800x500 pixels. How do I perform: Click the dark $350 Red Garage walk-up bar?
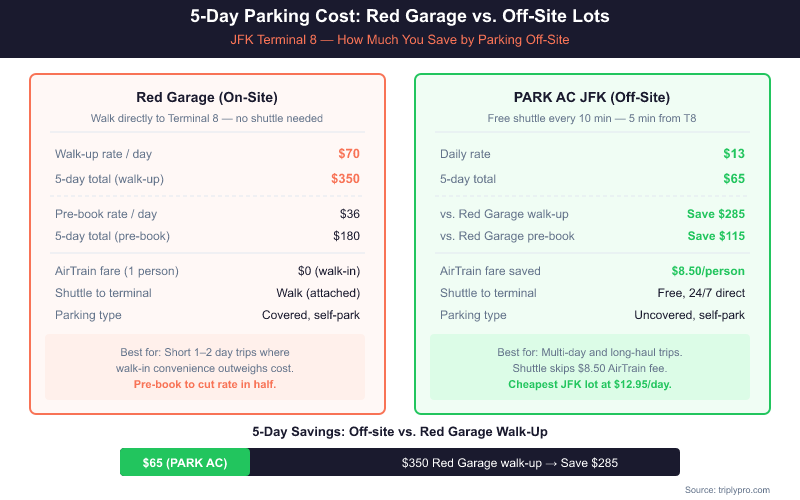[x=465, y=463]
